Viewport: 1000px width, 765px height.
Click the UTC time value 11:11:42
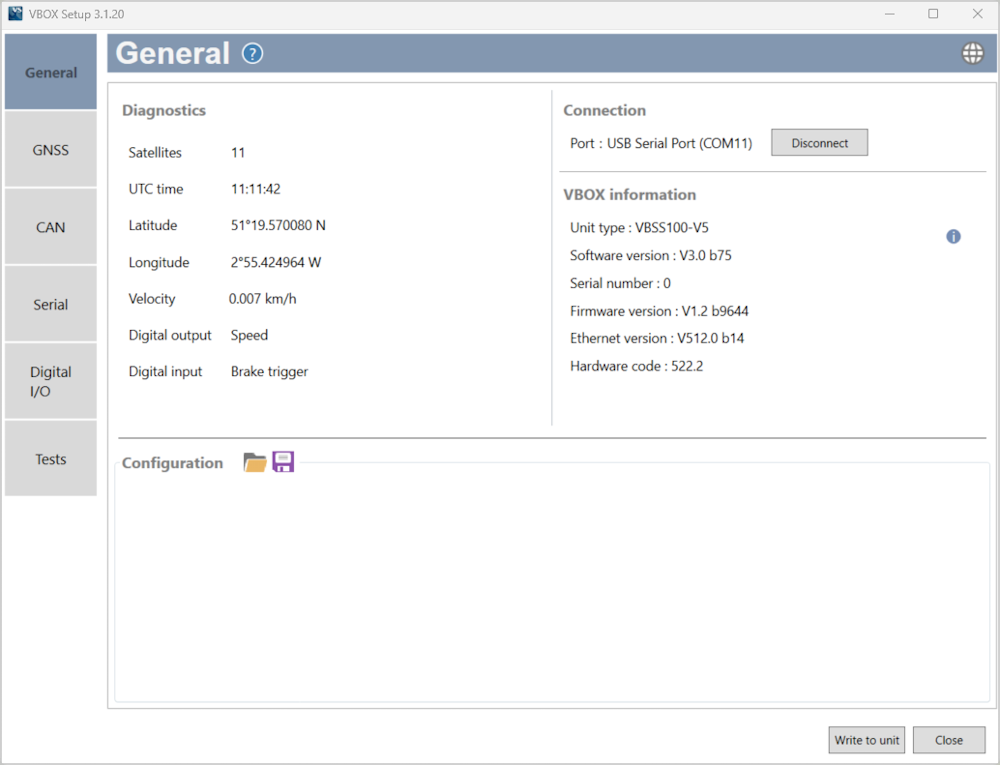(x=256, y=189)
